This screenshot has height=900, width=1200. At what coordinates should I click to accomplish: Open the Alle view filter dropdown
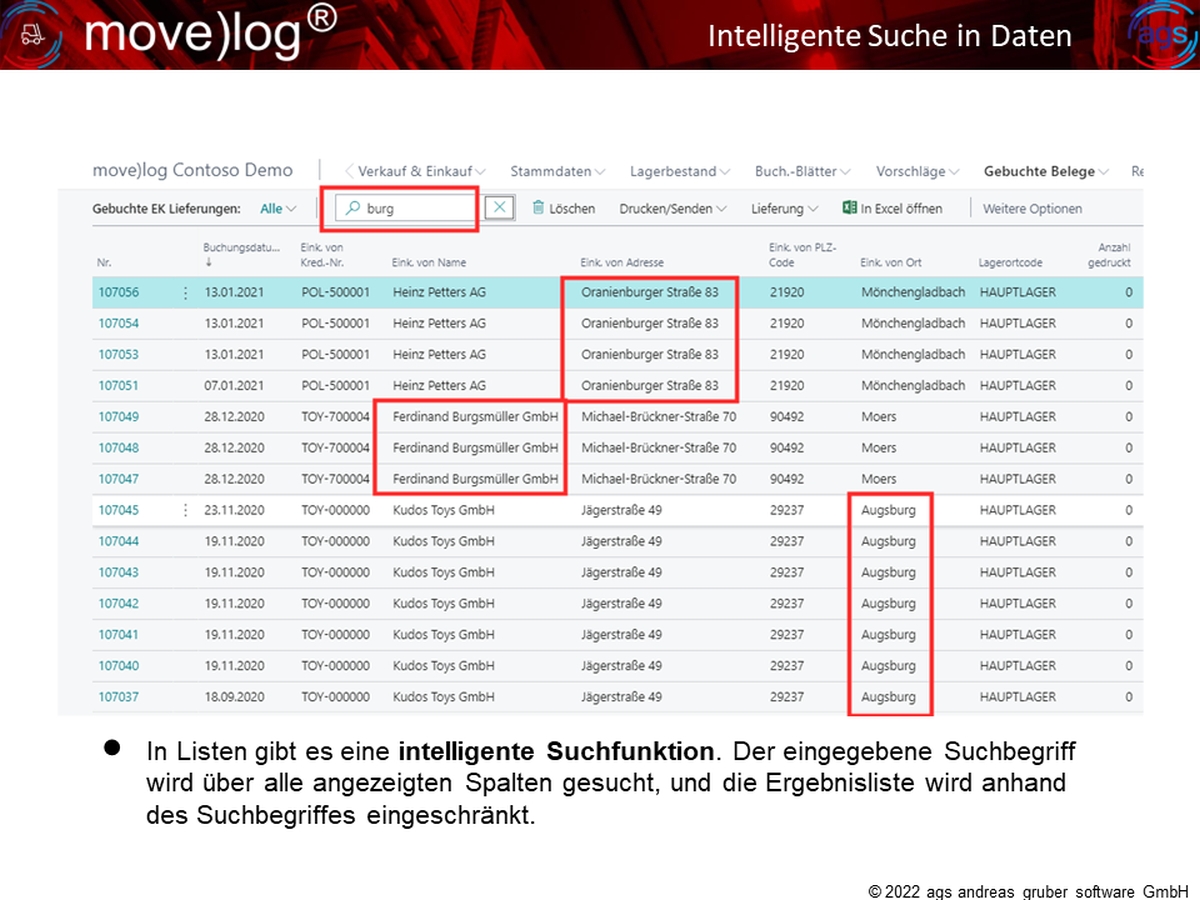[x=278, y=209]
